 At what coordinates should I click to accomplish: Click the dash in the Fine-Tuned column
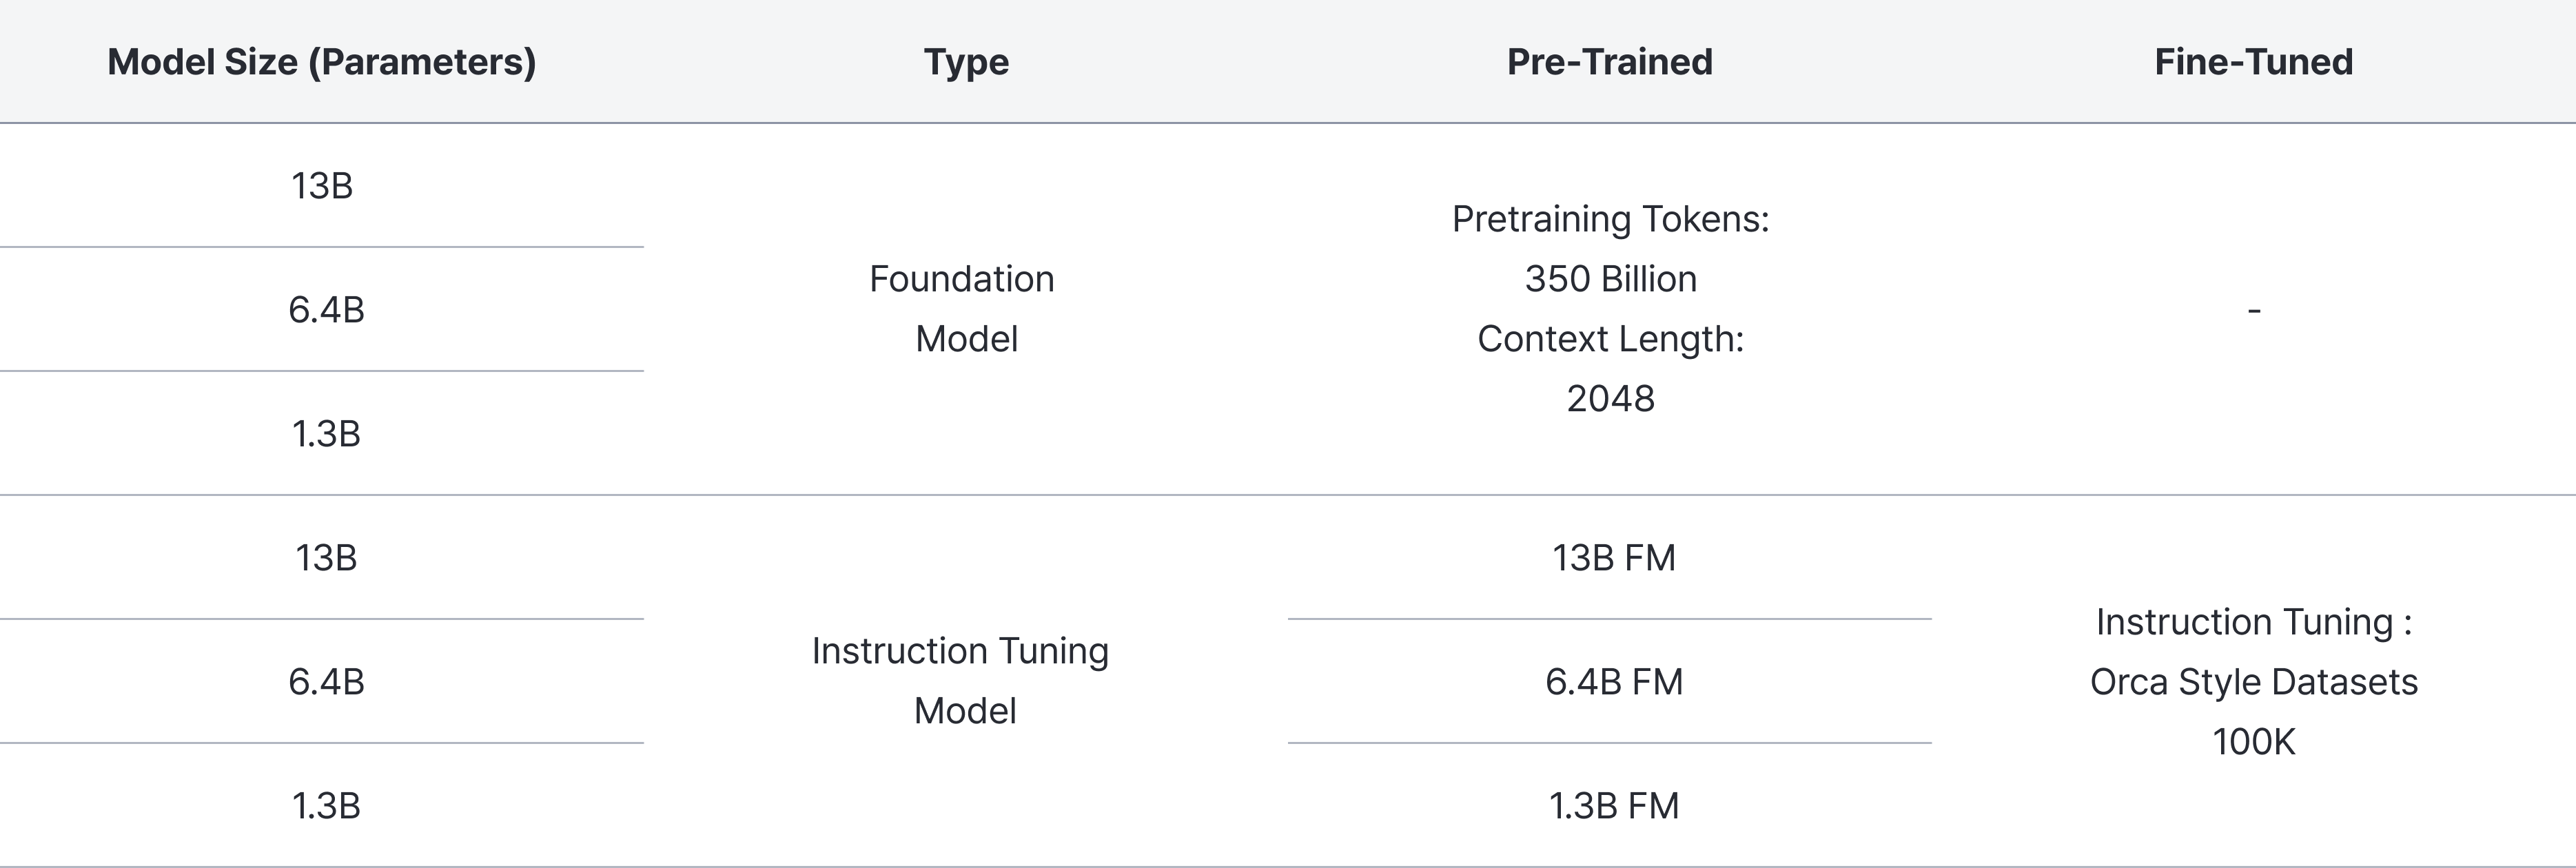point(2254,310)
